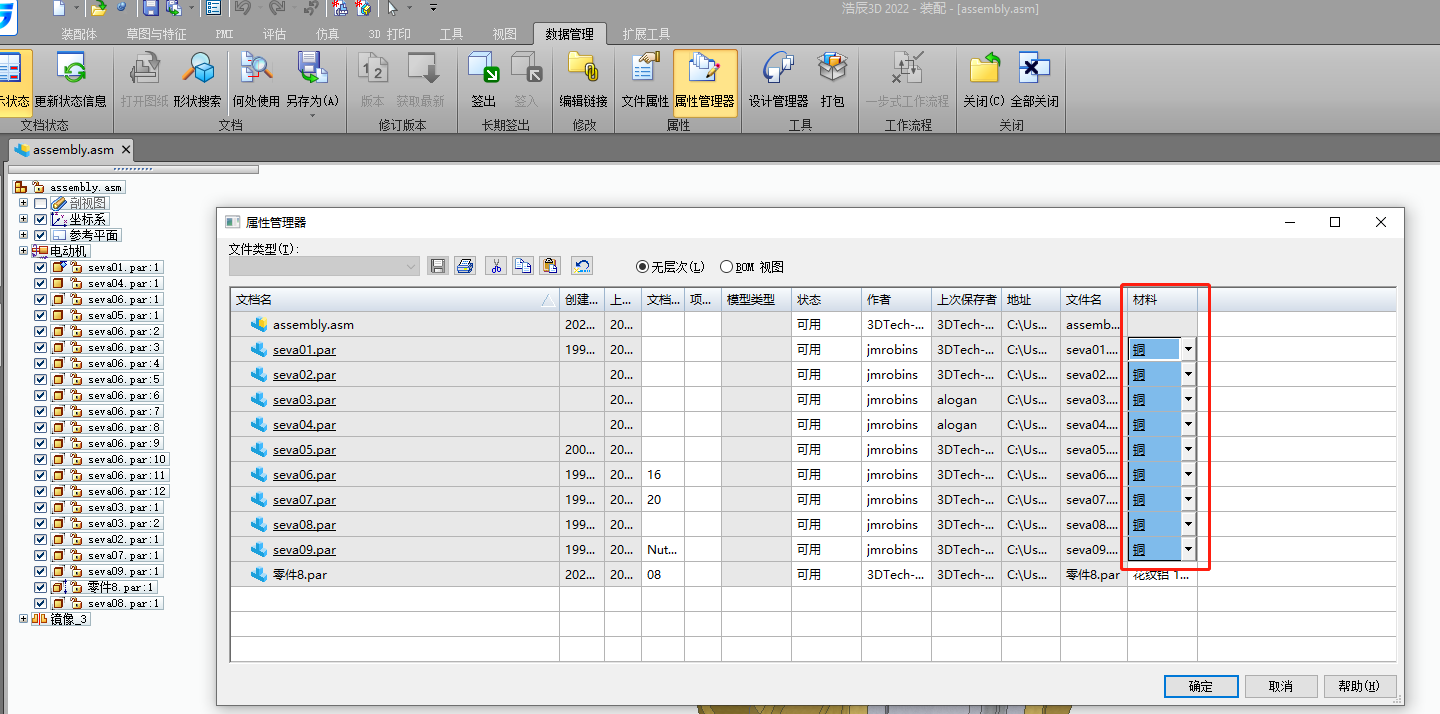Viewport: 1440px width, 714px height.
Task: Click the 取消 button
Action: pos(1280,686)
